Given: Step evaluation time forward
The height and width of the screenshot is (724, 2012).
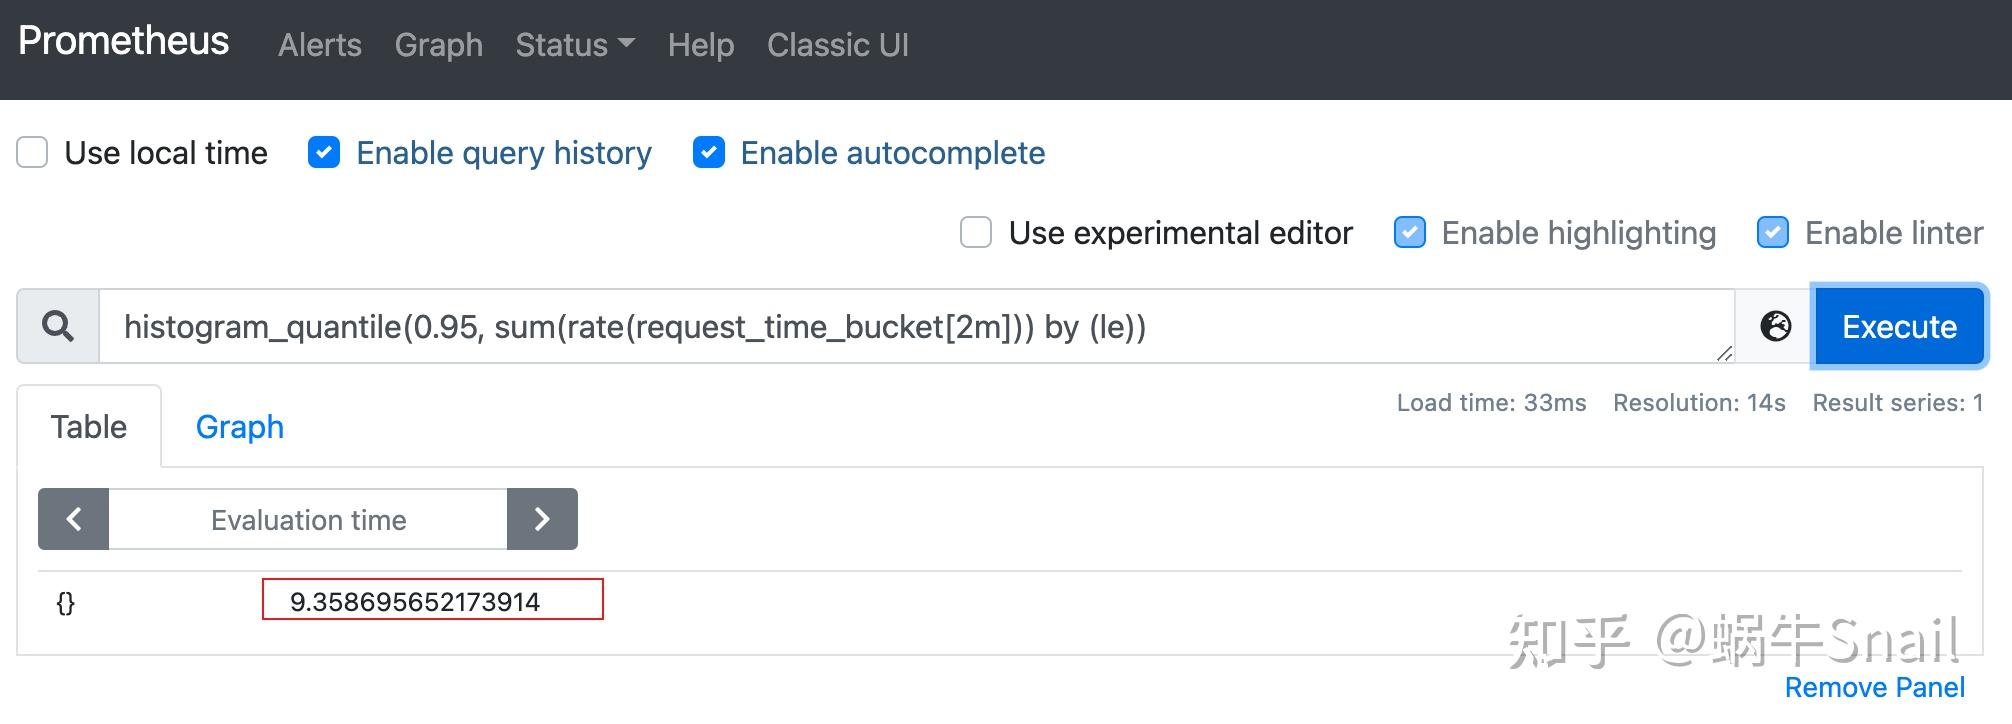Looking at the screenshot, I should (542, 519).
